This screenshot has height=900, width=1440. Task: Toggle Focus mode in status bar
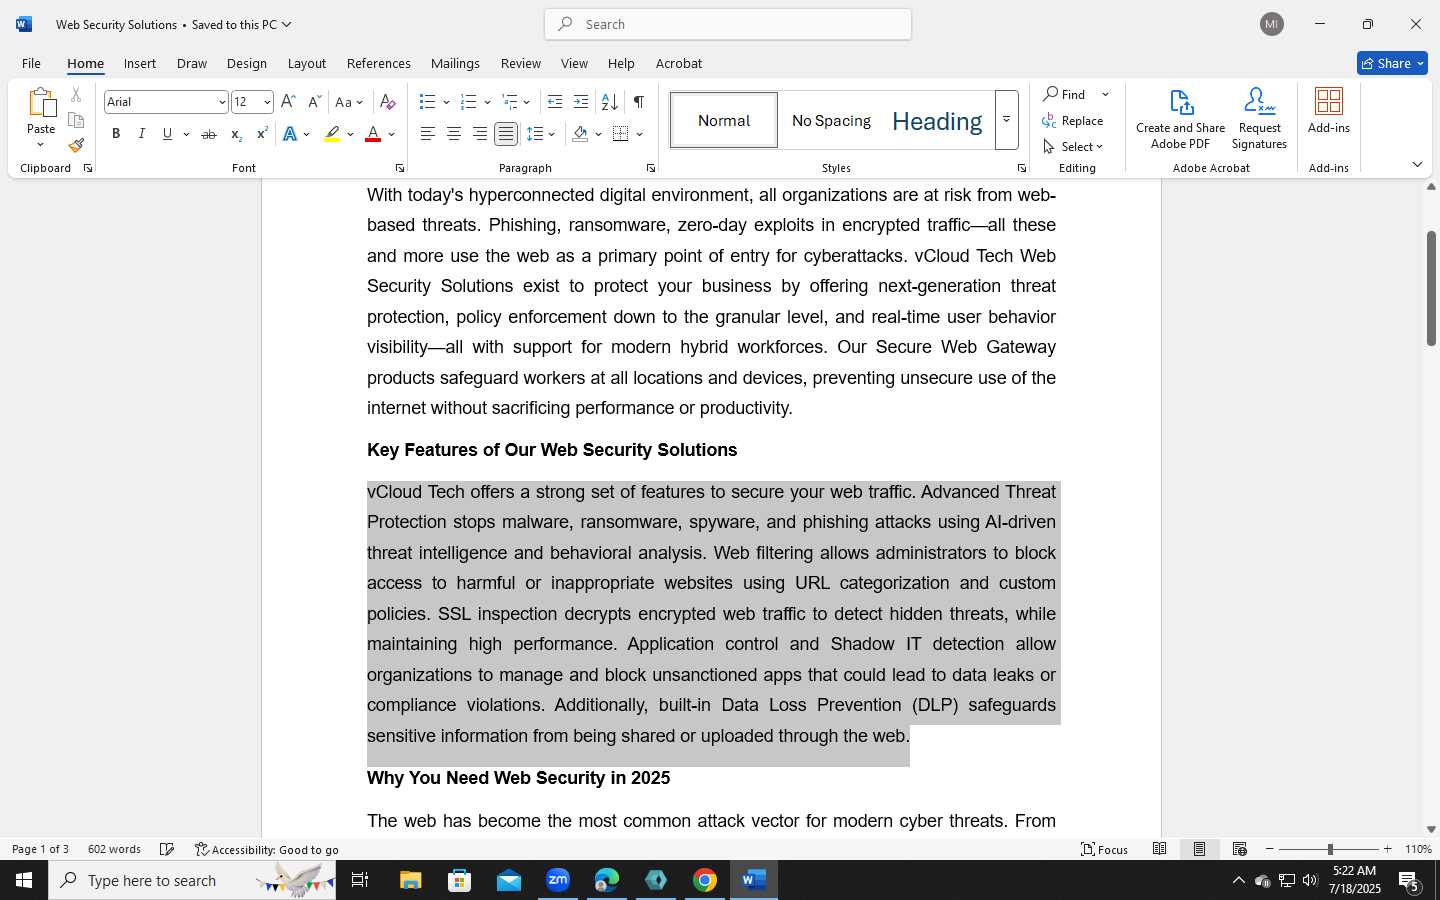coord(1105,849)
